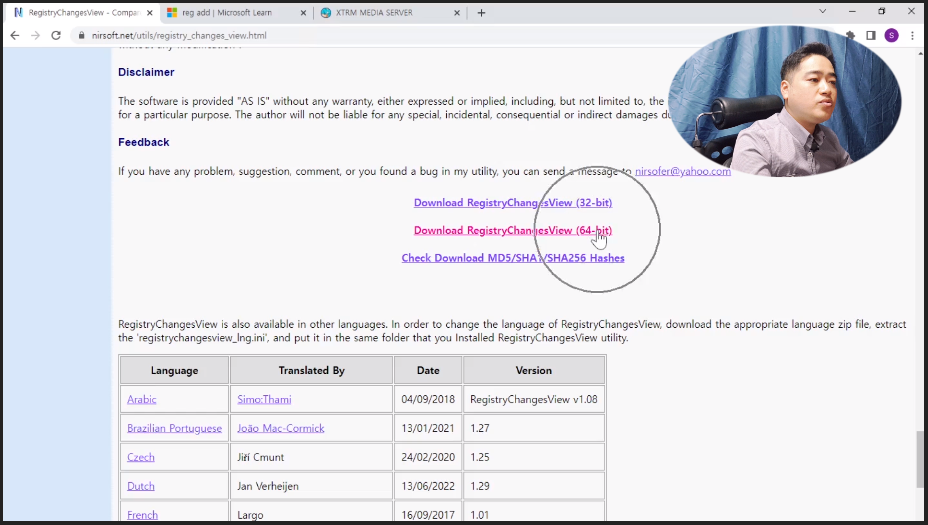Open the Extensions puzzle icon
The width and height of the screenshot is (928, 525).
point(850,36)
